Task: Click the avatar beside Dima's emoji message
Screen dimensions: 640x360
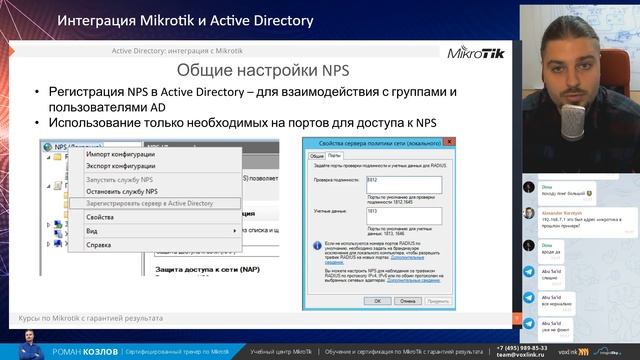Action: tap(529, 187)
